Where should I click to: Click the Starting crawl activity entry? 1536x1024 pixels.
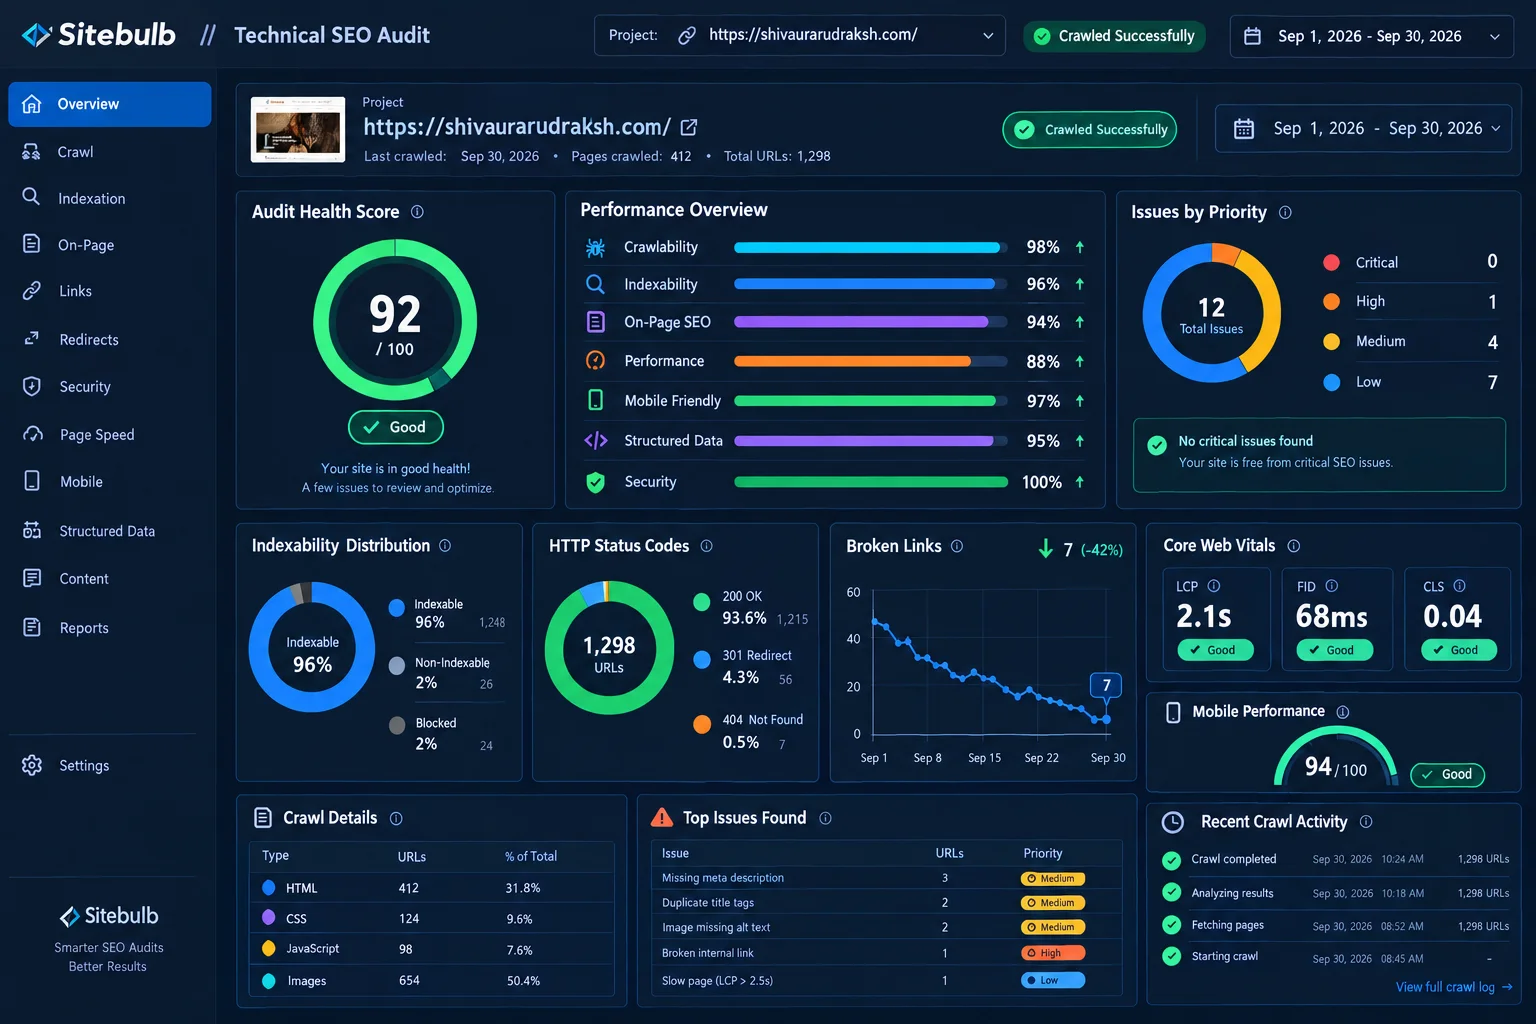1335,957
